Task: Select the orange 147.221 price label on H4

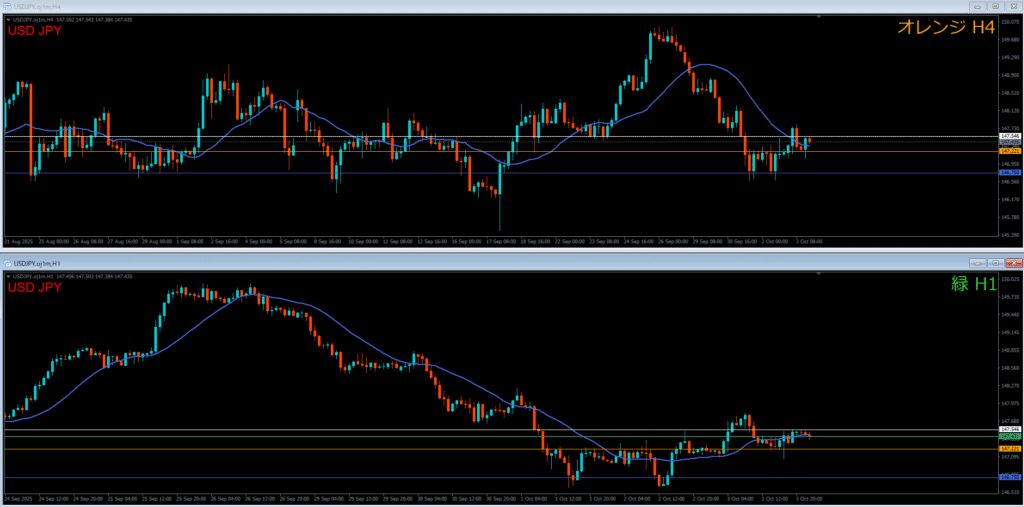Action: coord(1010,151)
